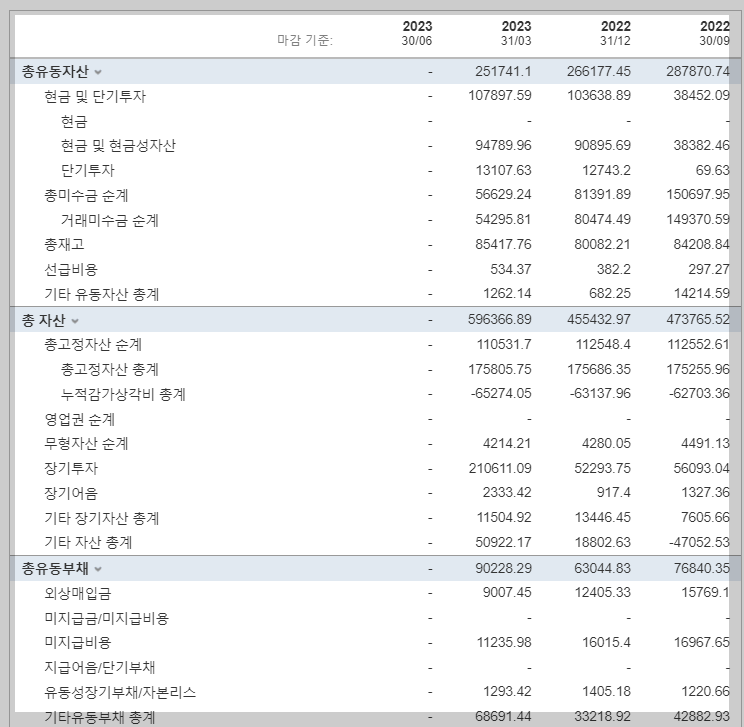Screen dimensions: 744x727
Task: Click the 거래미수금 순계 row label
Action: point(110,220)
